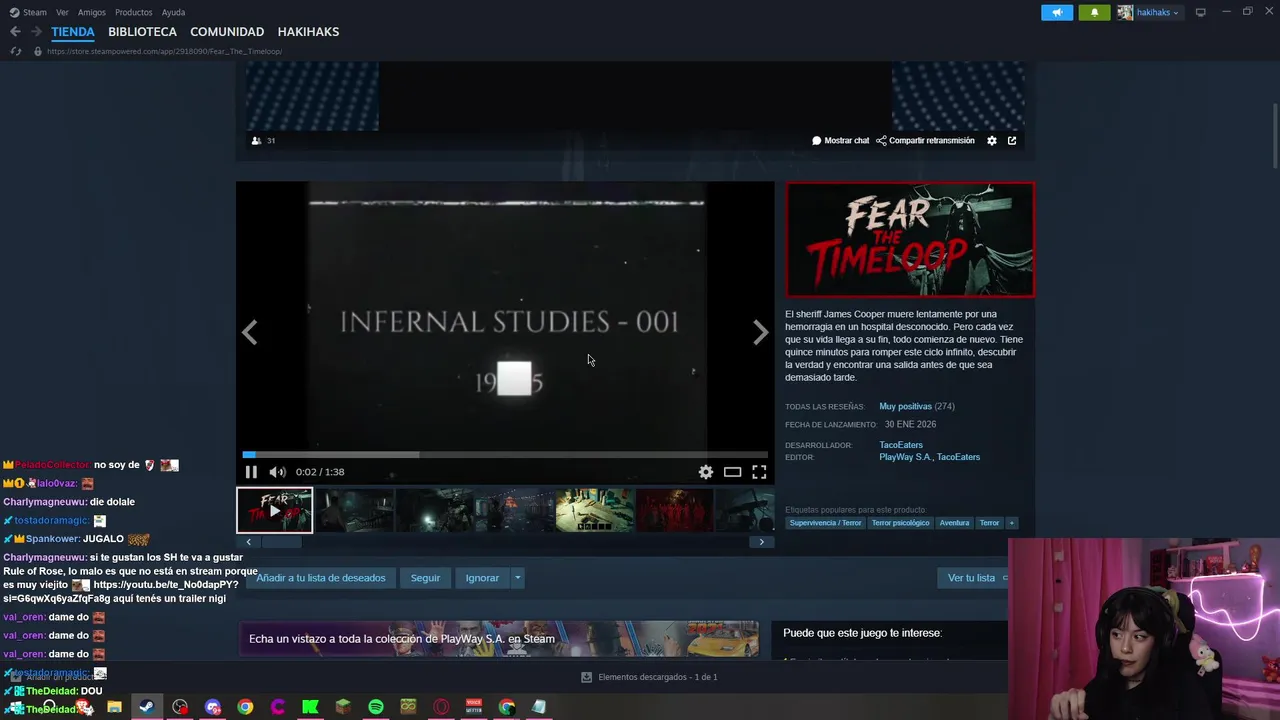This screenshot has height=720, width=1280.
Task: Open developer TacoEaters link
Action: 901,445
